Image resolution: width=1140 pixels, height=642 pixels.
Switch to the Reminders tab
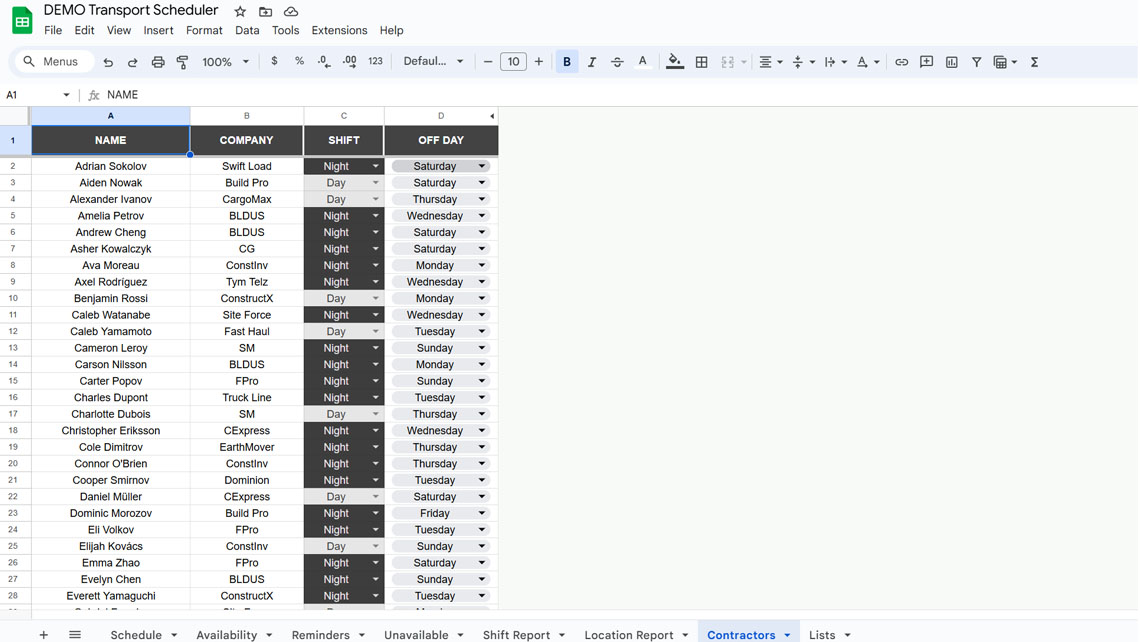(x=321, y=635)
